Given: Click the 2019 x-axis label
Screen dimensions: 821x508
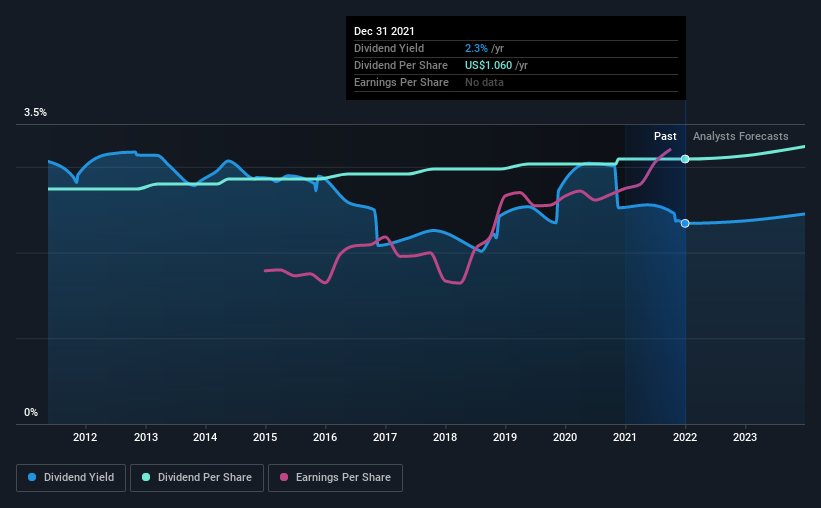Looking at the screenshot, I should 505,437.
